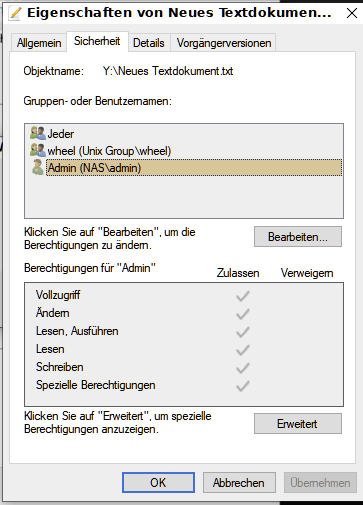Click the Spezielle Berechtigungen permission row
Viewport: 363px width, 505px height.
click(184, 385)
